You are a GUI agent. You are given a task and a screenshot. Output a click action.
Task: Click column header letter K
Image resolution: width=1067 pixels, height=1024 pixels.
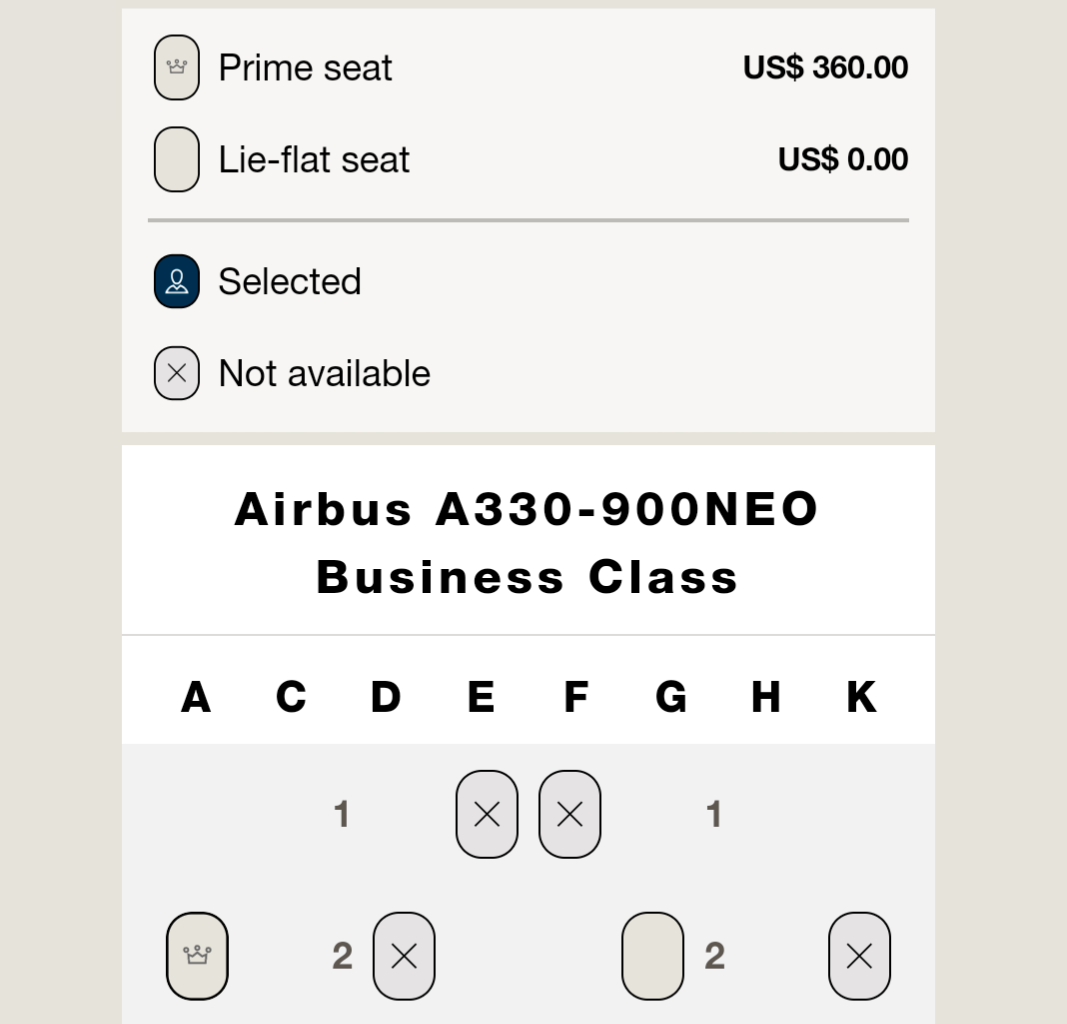point(861,697)
